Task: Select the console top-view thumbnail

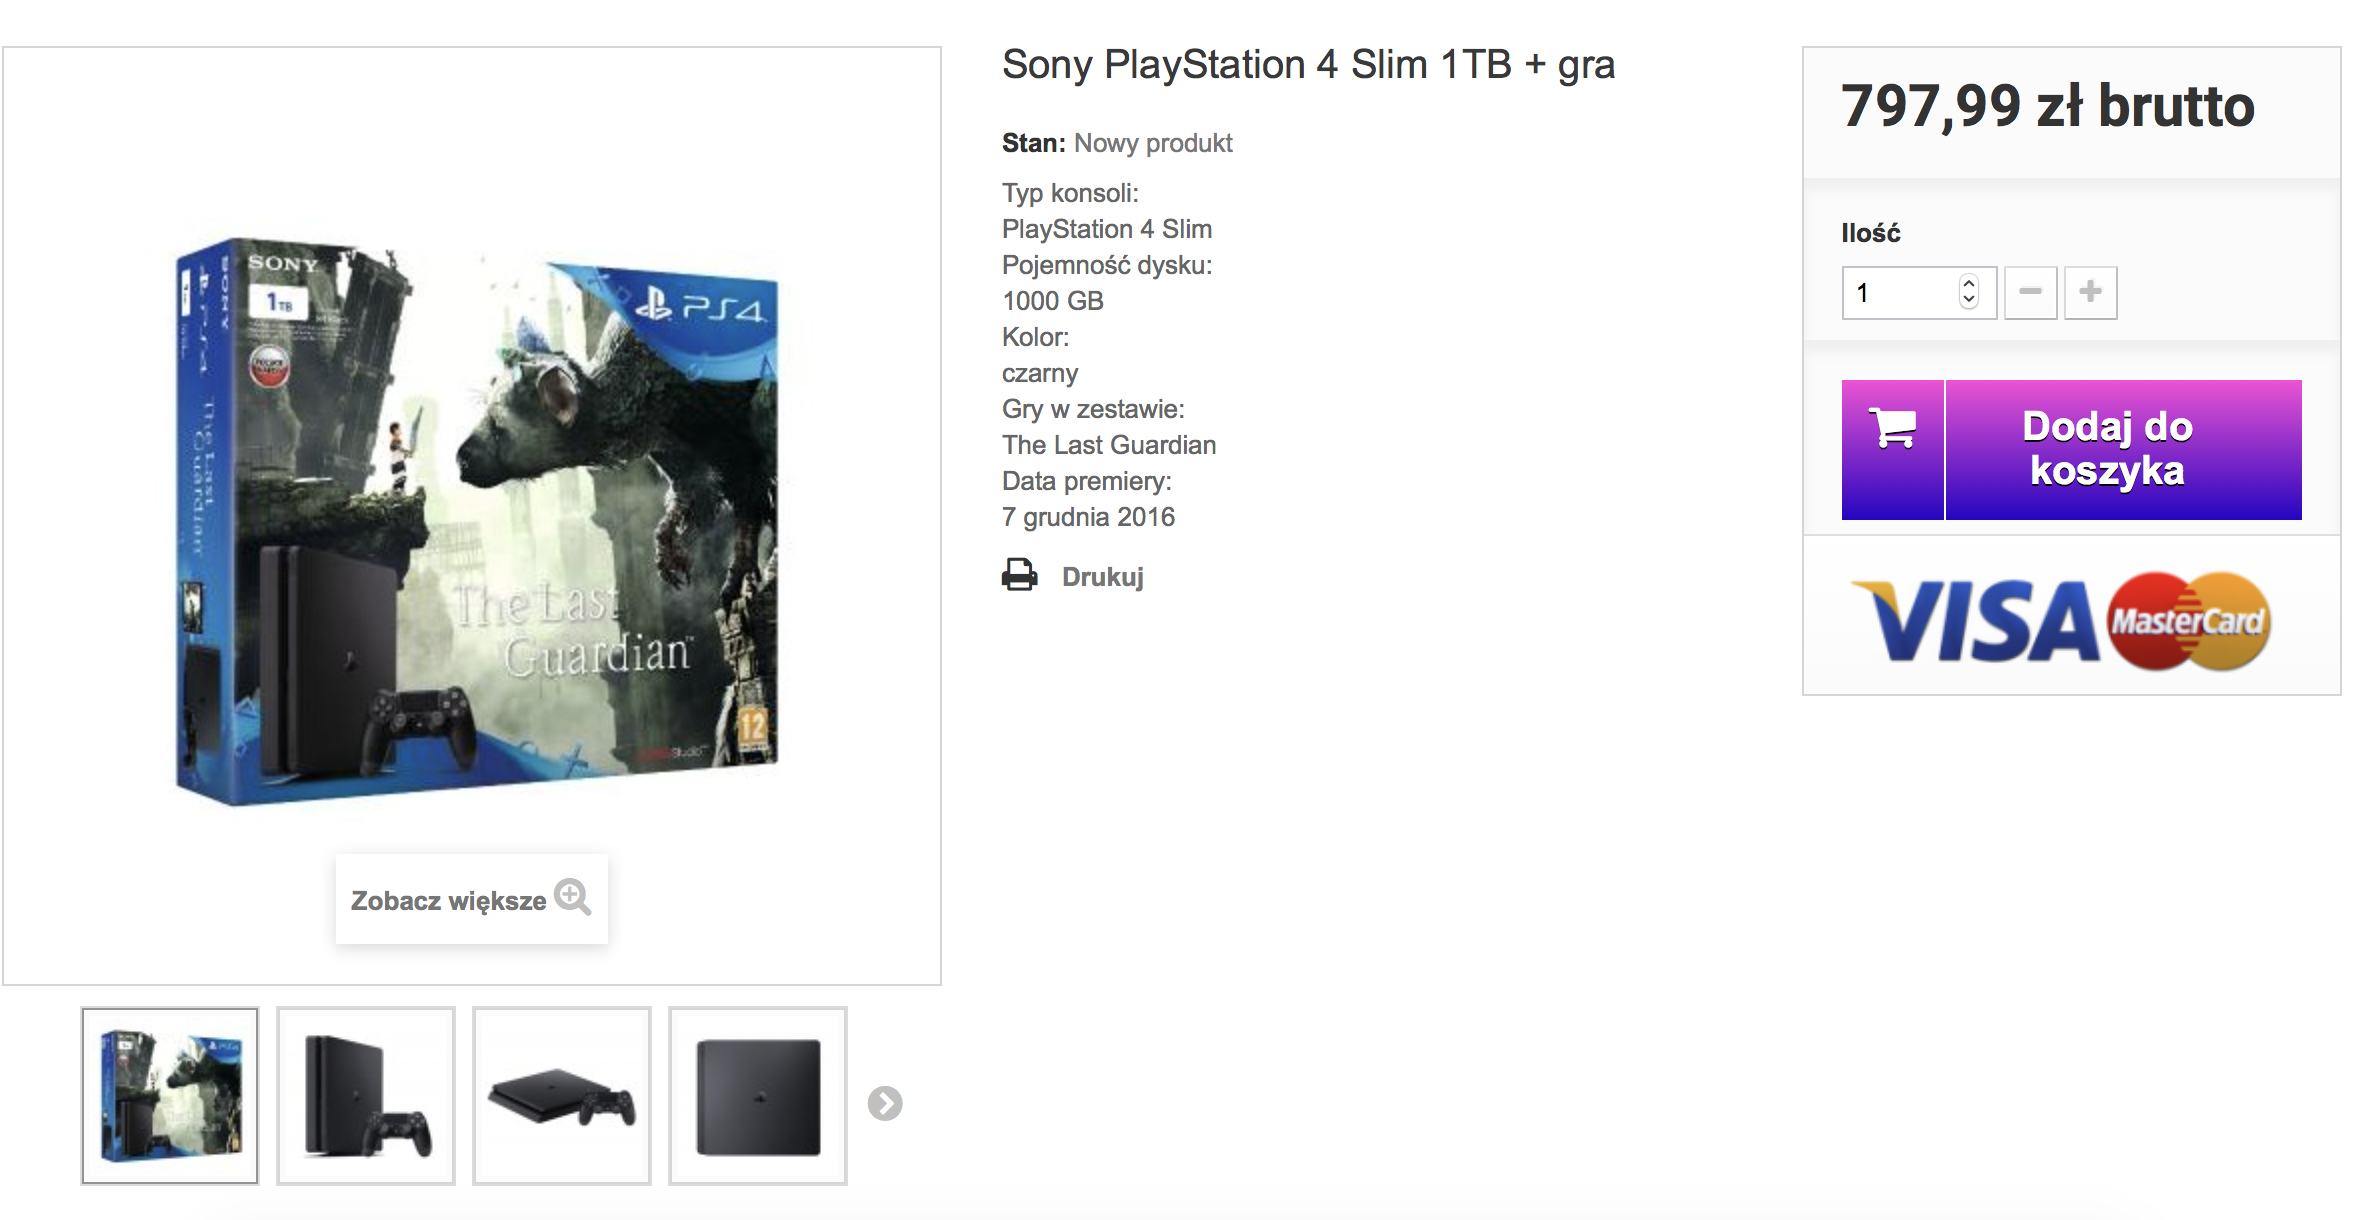Action: point(758,1096)
